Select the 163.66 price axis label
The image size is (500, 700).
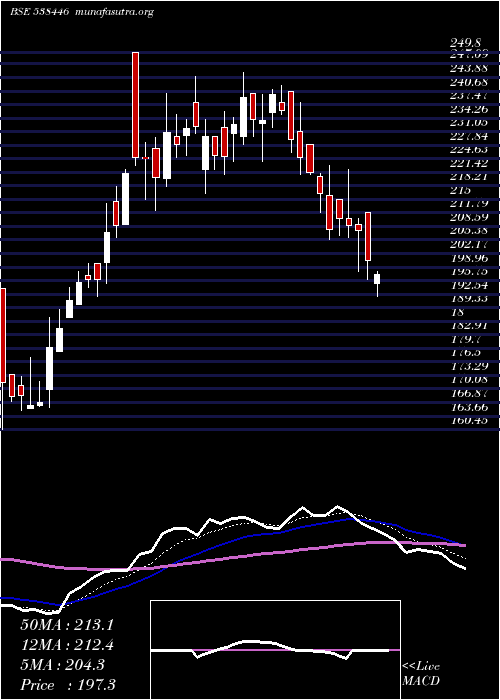click(469, 407)
